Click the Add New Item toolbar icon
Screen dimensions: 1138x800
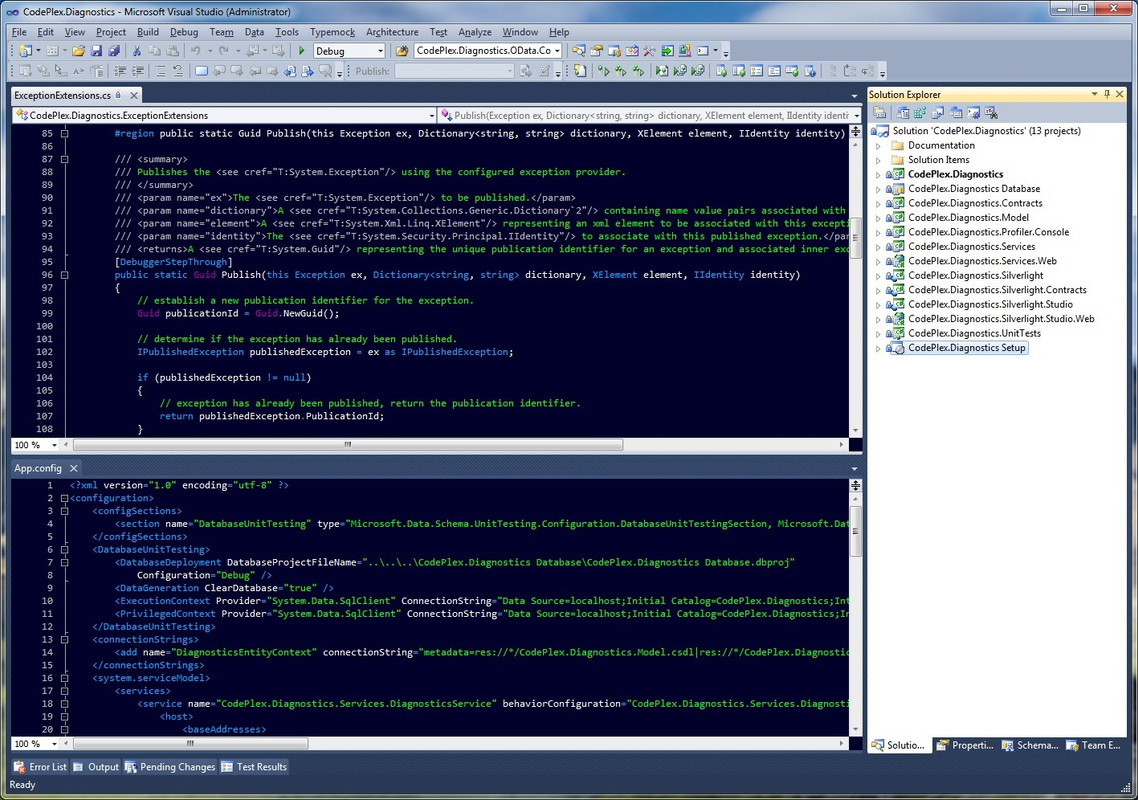(52, 51)
